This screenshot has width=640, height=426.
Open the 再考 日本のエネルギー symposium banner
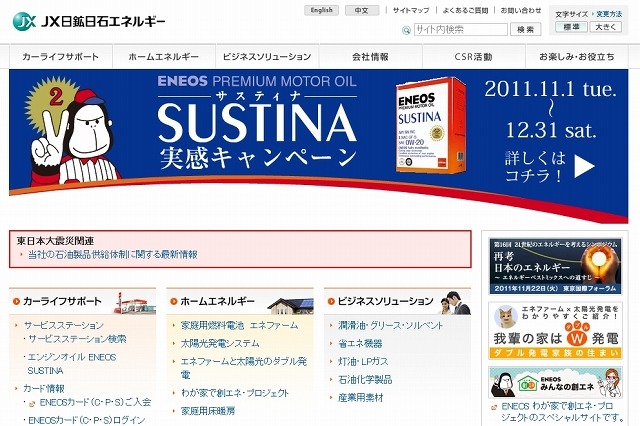[555, 266]
